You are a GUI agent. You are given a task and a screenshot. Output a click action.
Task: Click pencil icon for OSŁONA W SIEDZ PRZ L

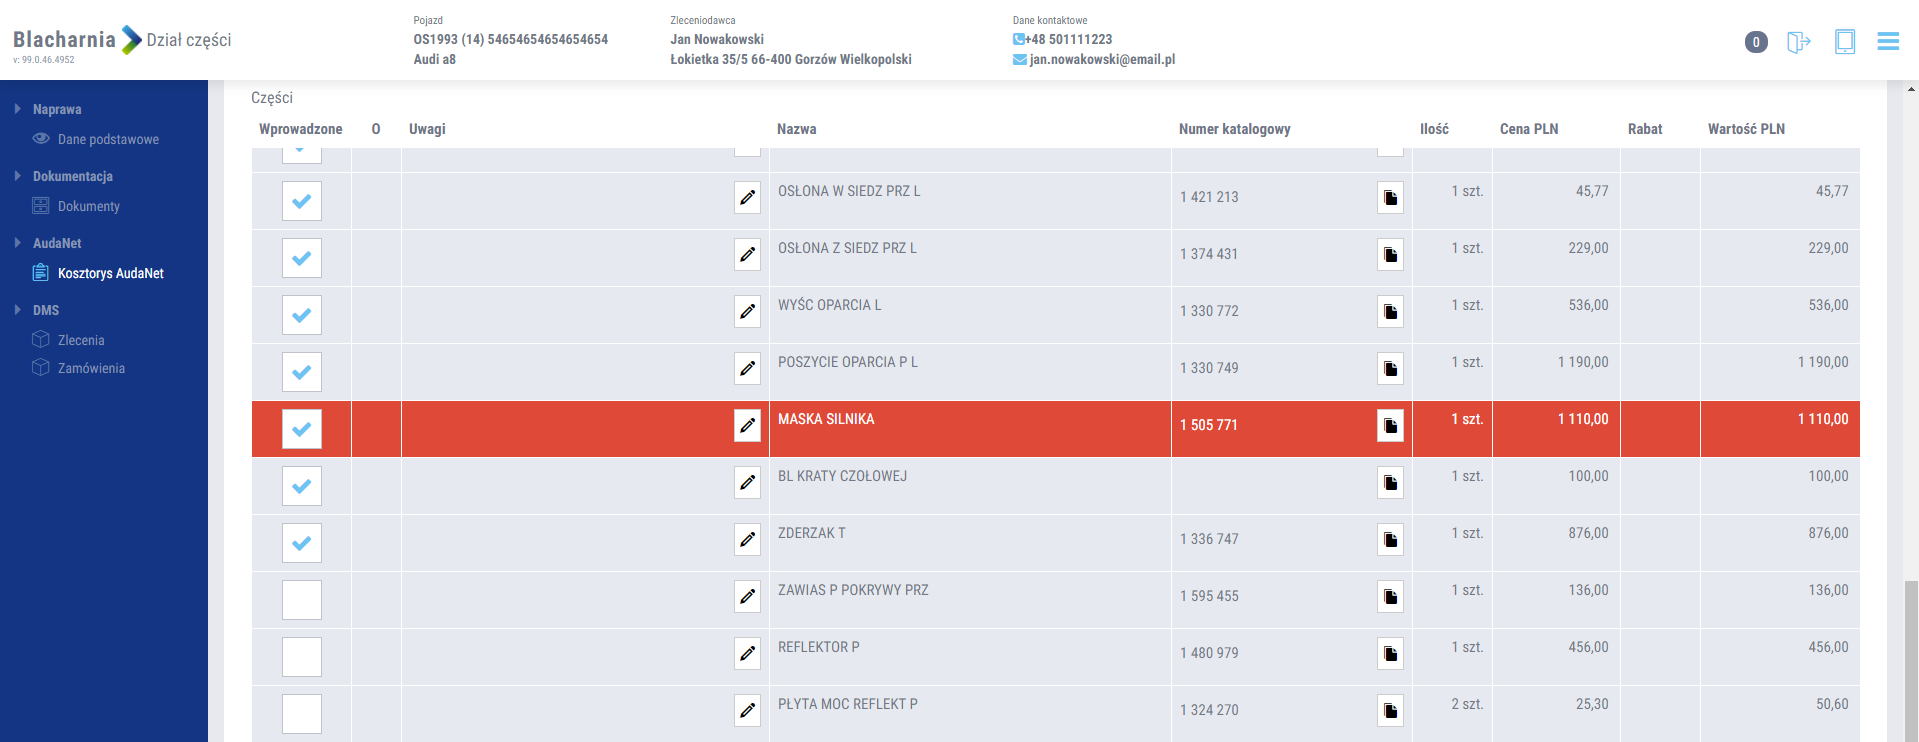[x=747, y=197]
